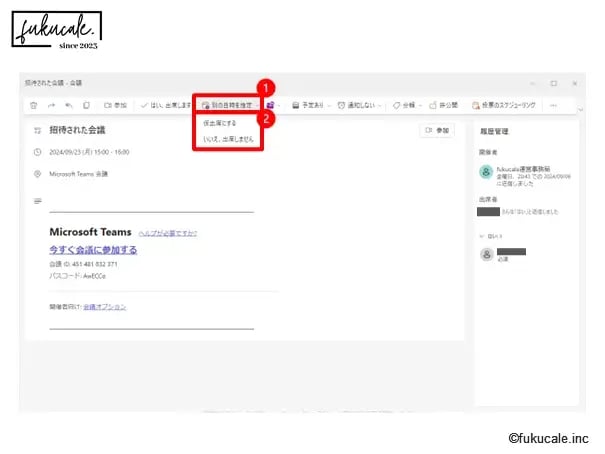Click the ribbon collapse chevron beside the toolbar
The height and width of the screenshot is (454, 605).
580,109
